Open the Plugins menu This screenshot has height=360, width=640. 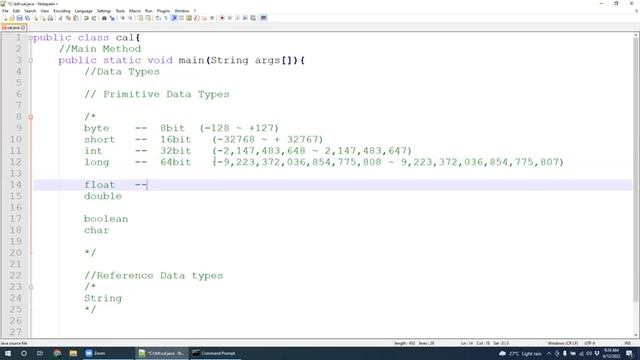(163, 11)
